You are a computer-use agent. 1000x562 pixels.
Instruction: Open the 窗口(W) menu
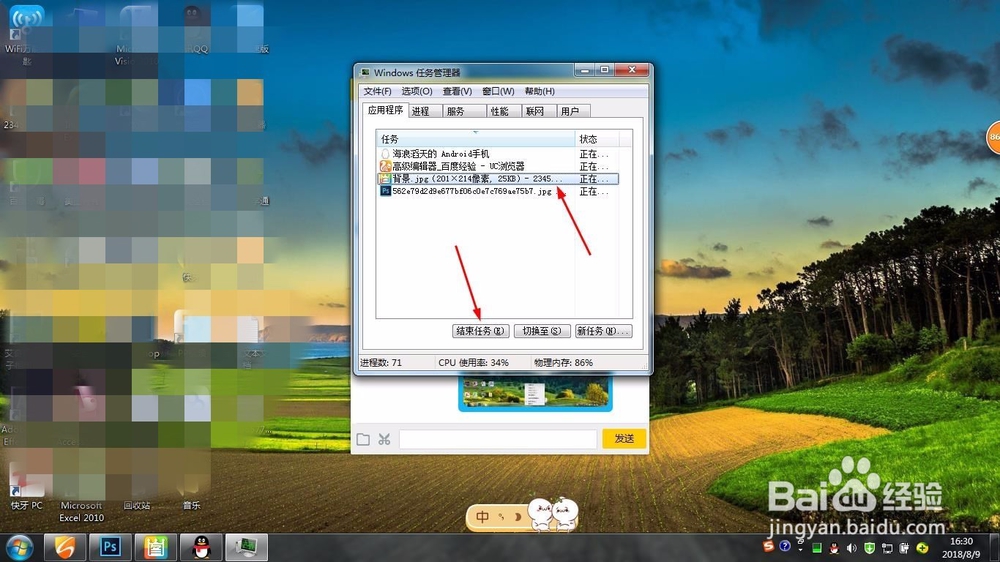pyautogui.click(x=498, y=91)
